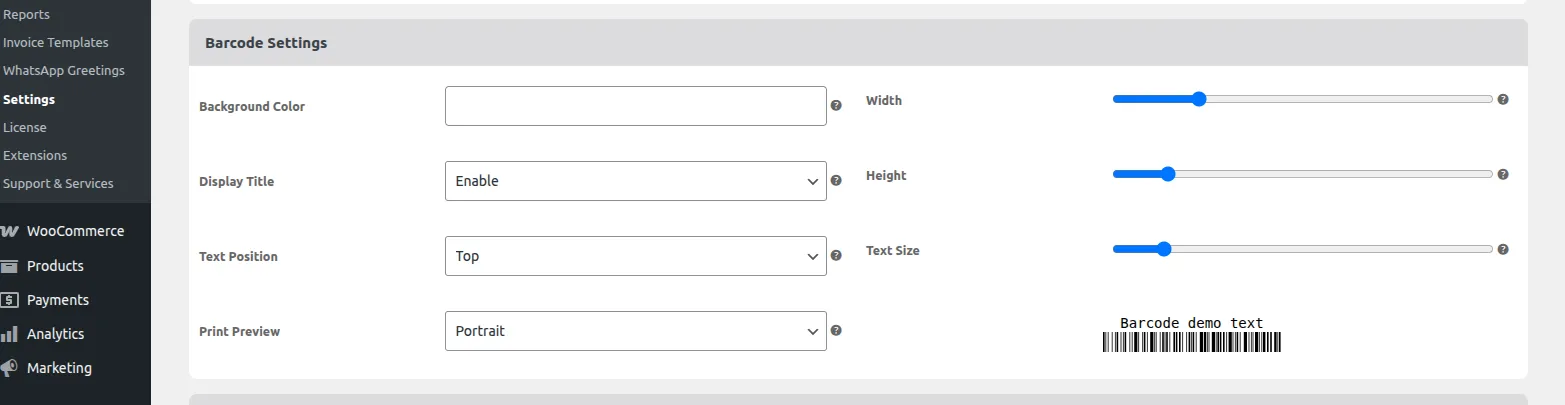The image size is (1565, 405).
Task: Click the WooCommerce logo icon in sidebar
Action: [x=9, y=231]
